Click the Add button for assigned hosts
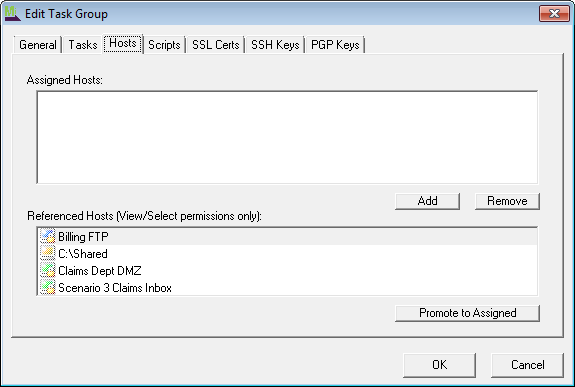Viewport: 575px width, 387px height. (427, 201)
